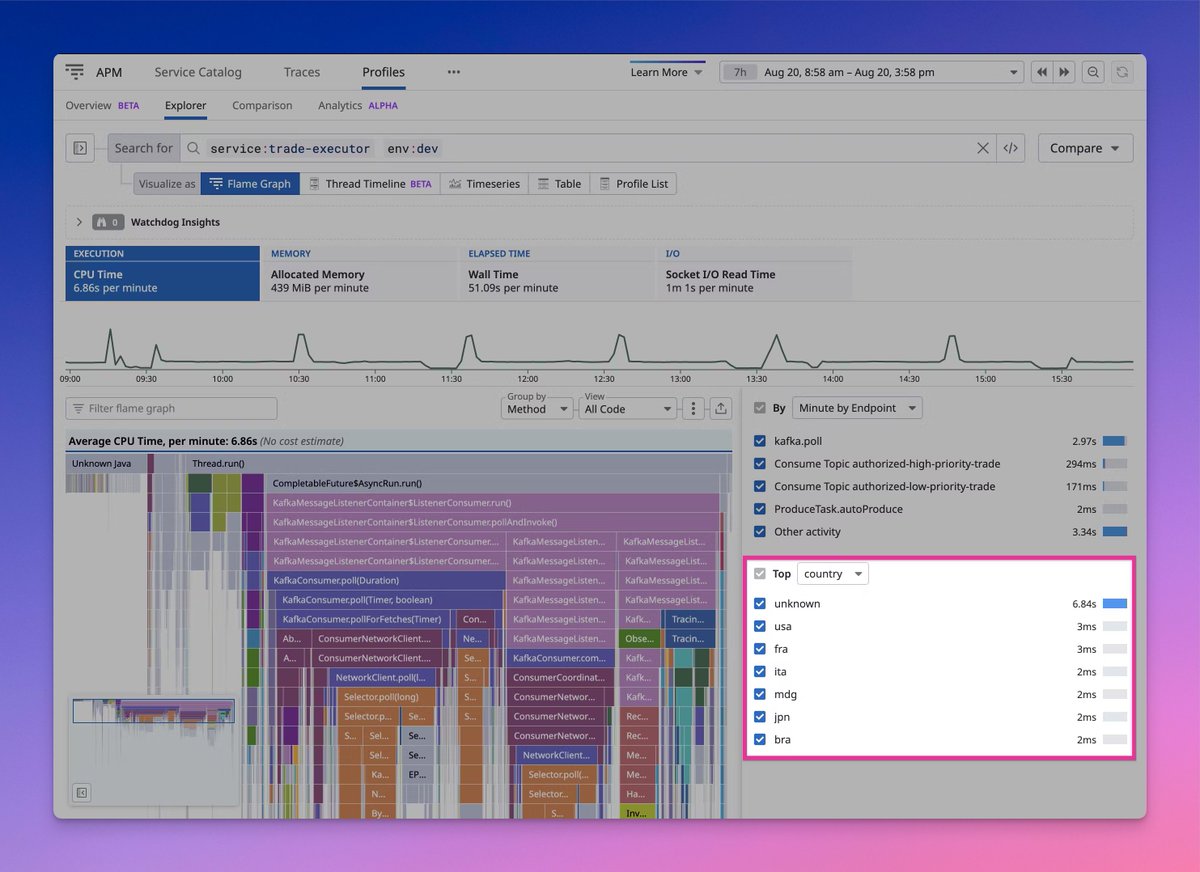Click the Learn More link

tap(659, 72)
